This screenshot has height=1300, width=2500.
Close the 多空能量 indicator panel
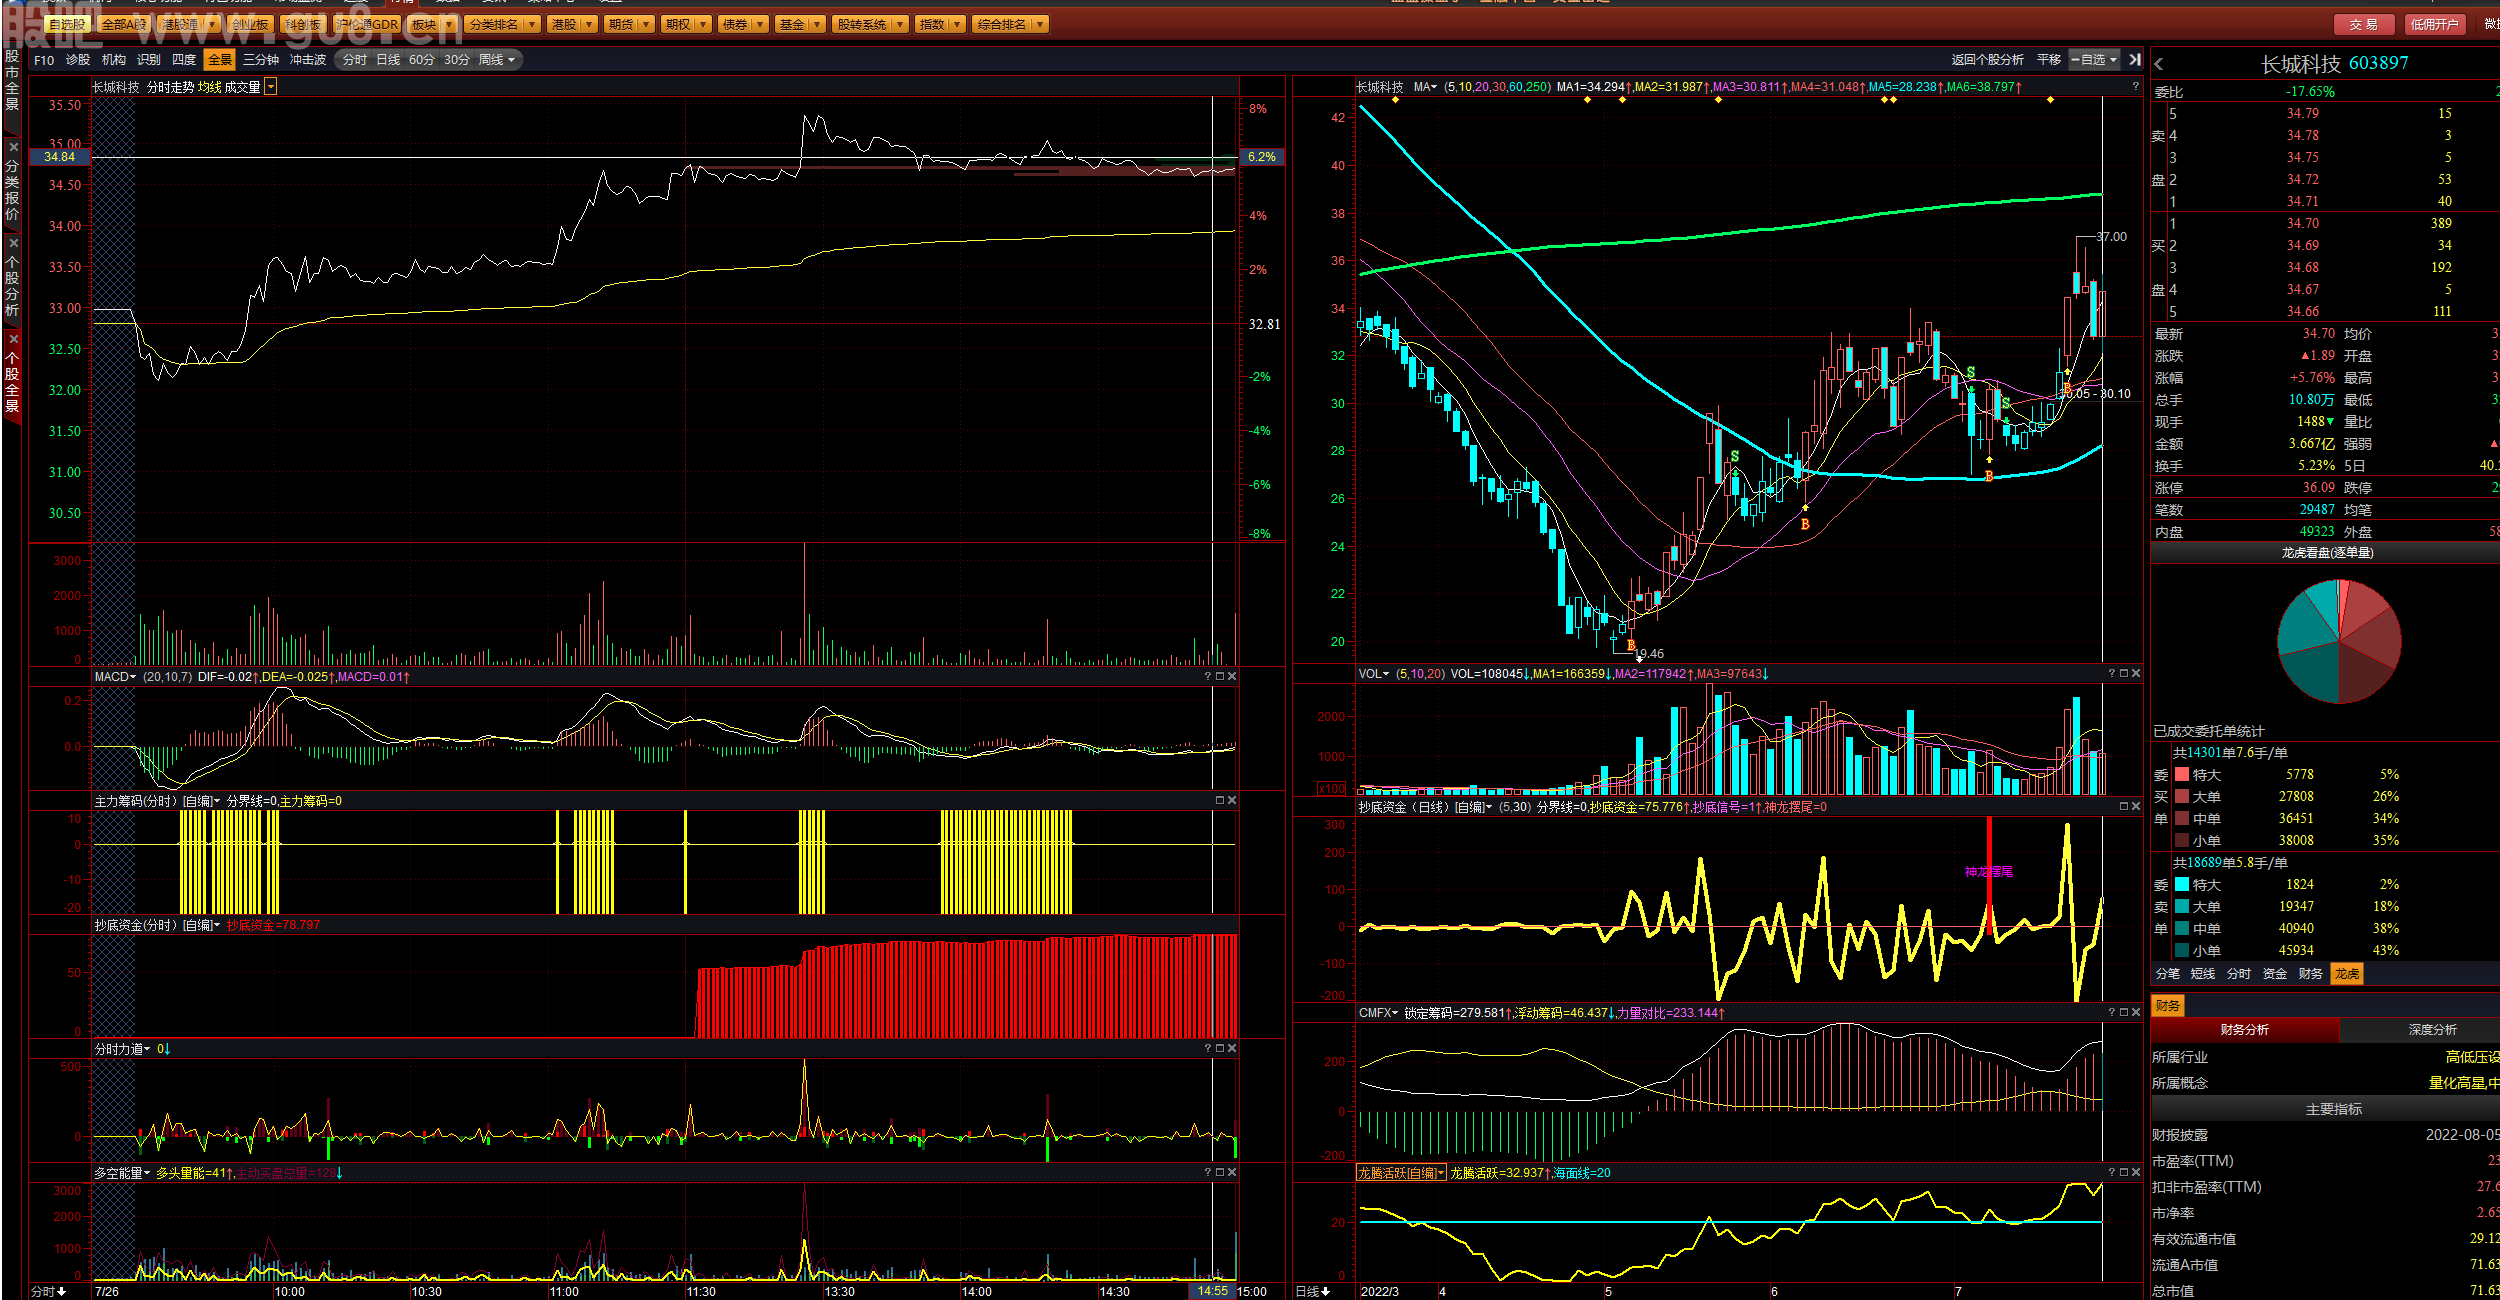[x=1232, y=1173]
